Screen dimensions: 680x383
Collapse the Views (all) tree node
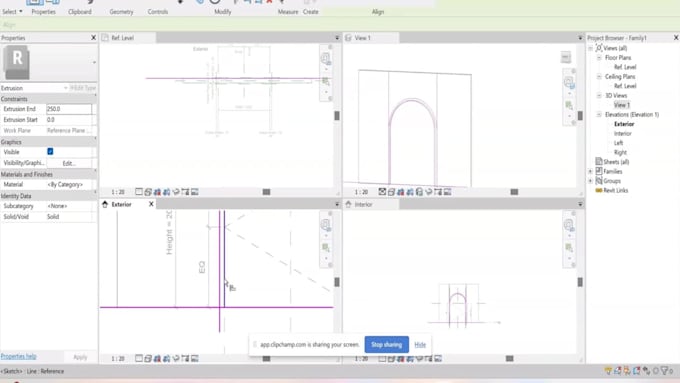[590, 48]
